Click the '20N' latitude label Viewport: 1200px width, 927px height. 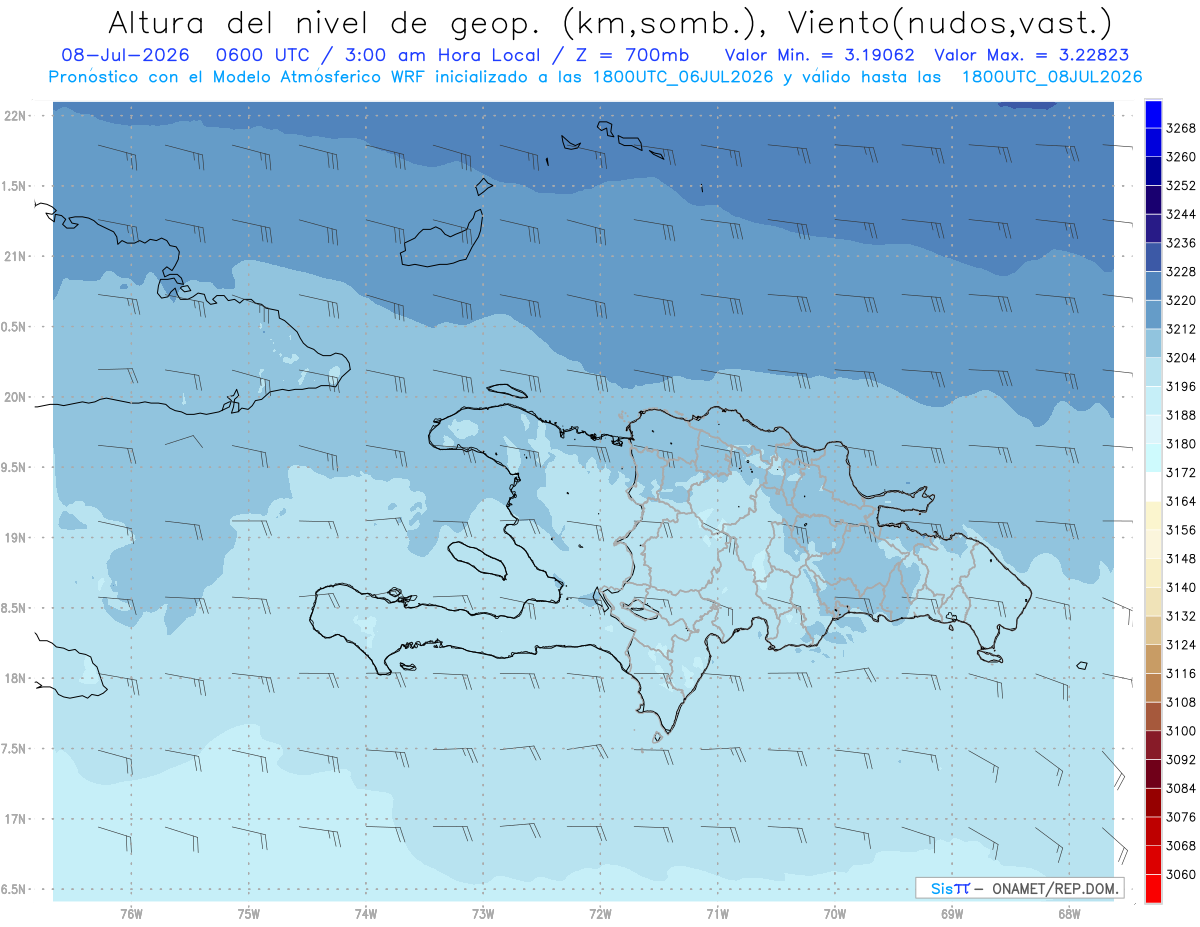pyautogui.click(x=15, y=398)
